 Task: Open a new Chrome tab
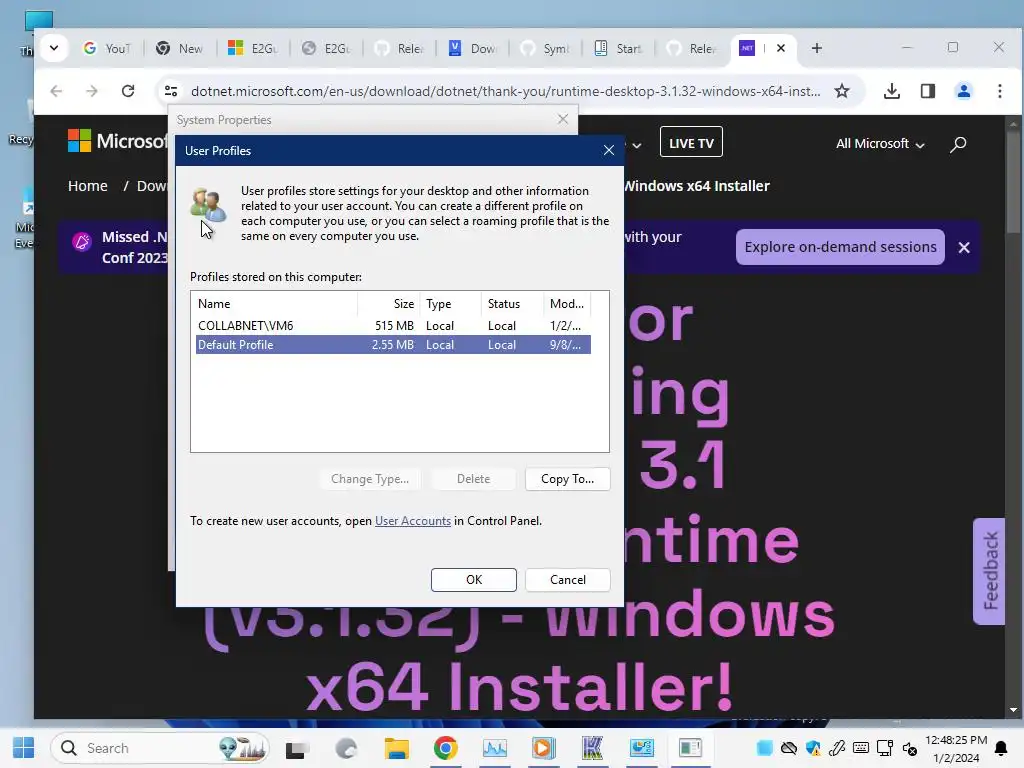[x=816, y=48]
